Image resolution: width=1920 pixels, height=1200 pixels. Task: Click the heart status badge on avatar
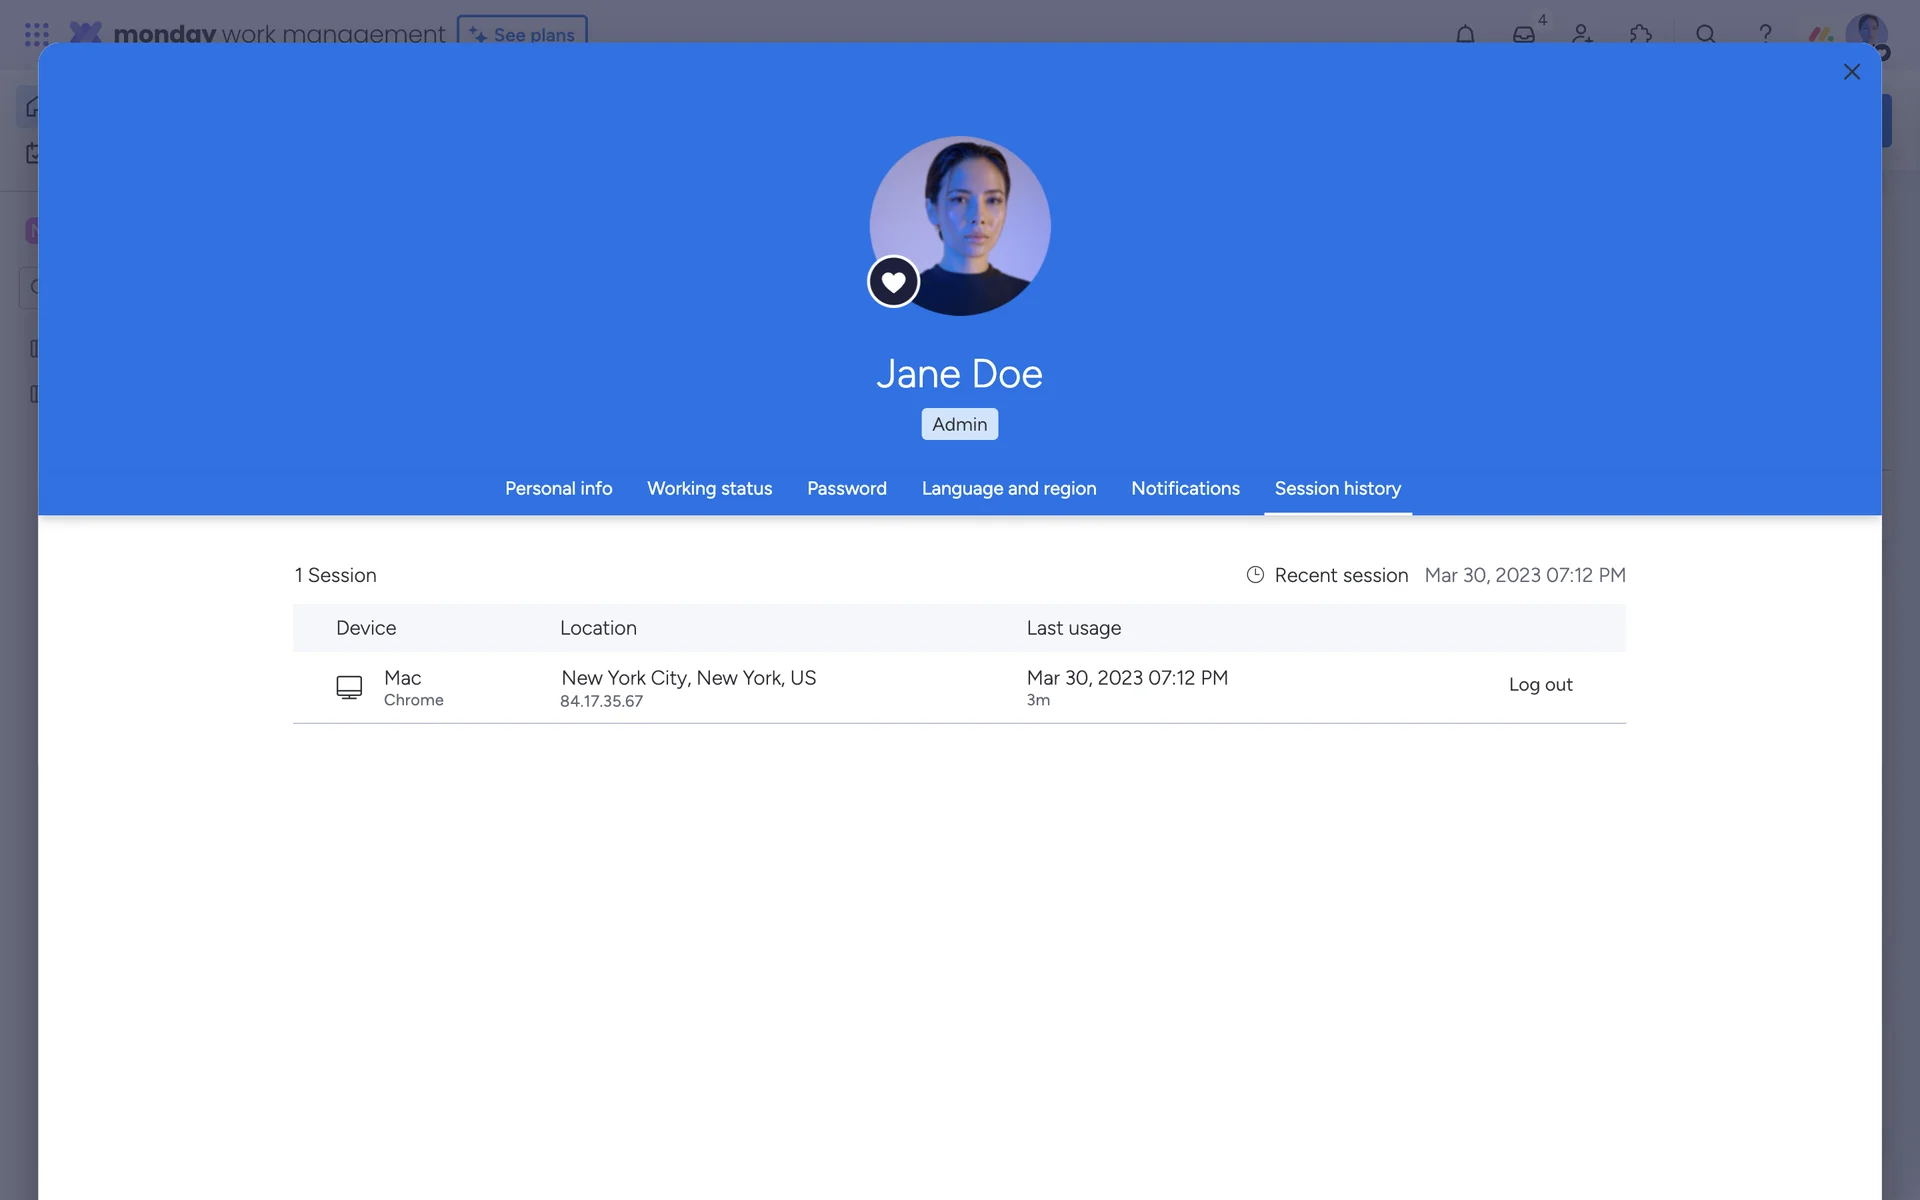pyautogui.click(x=893, y=282)
